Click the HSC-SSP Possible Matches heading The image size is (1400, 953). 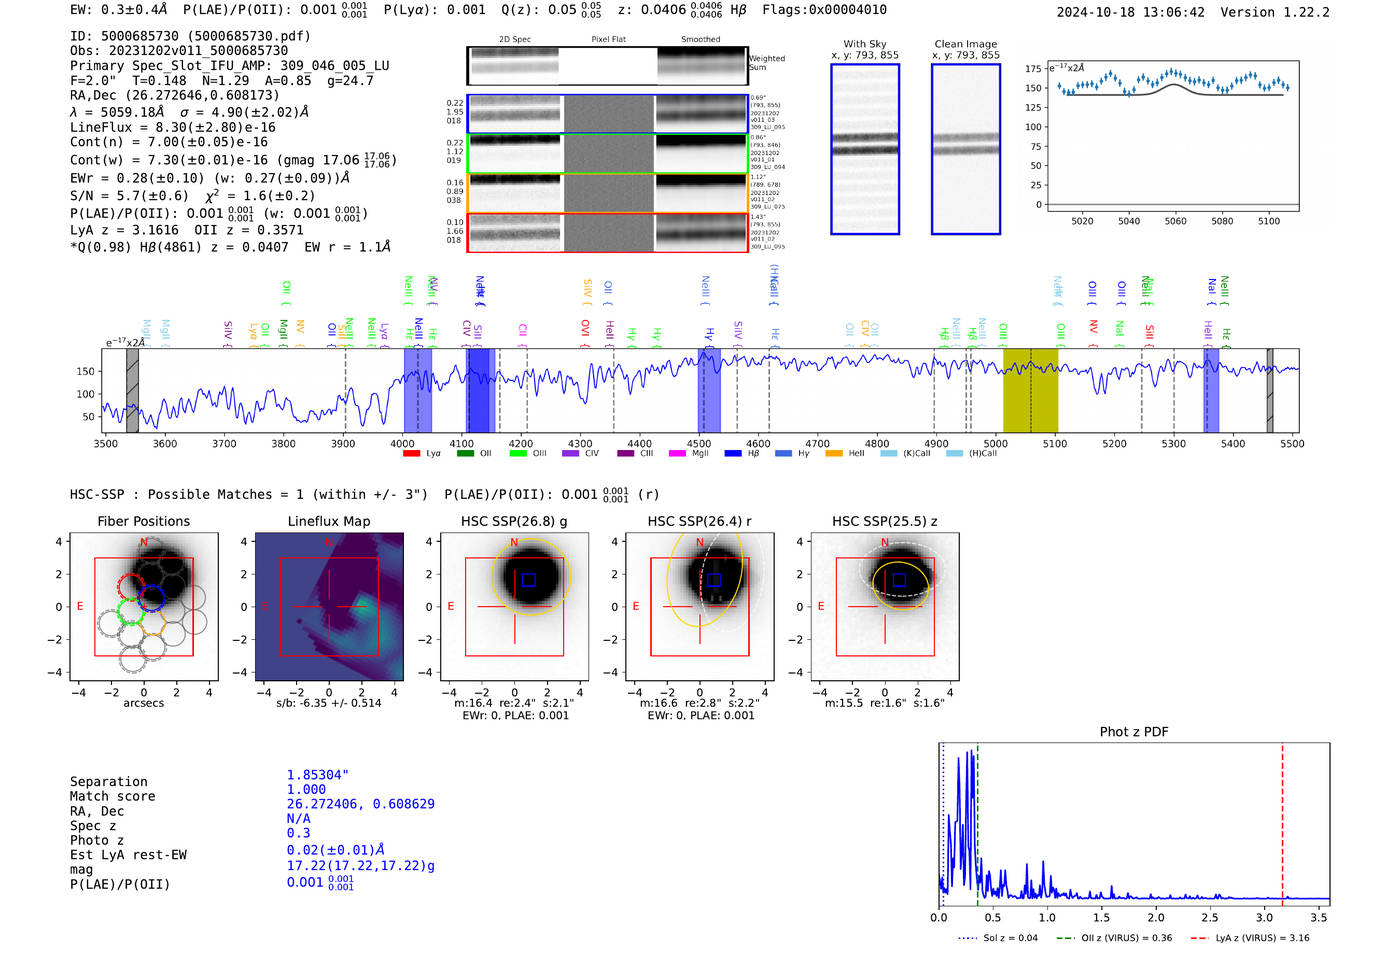pyautogui.click(x=249, y=494)
